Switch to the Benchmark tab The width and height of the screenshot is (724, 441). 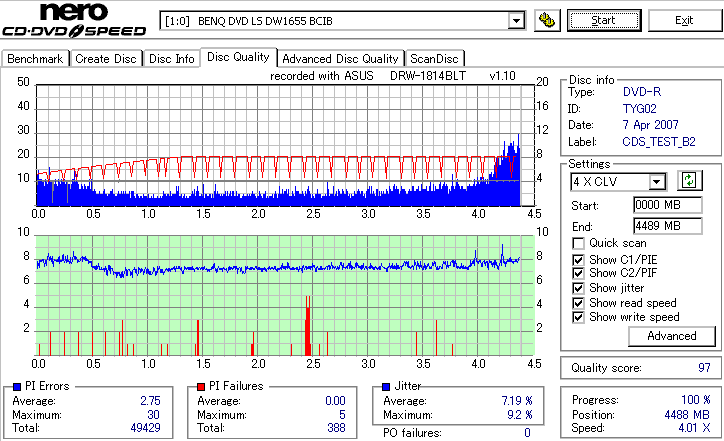35,59
